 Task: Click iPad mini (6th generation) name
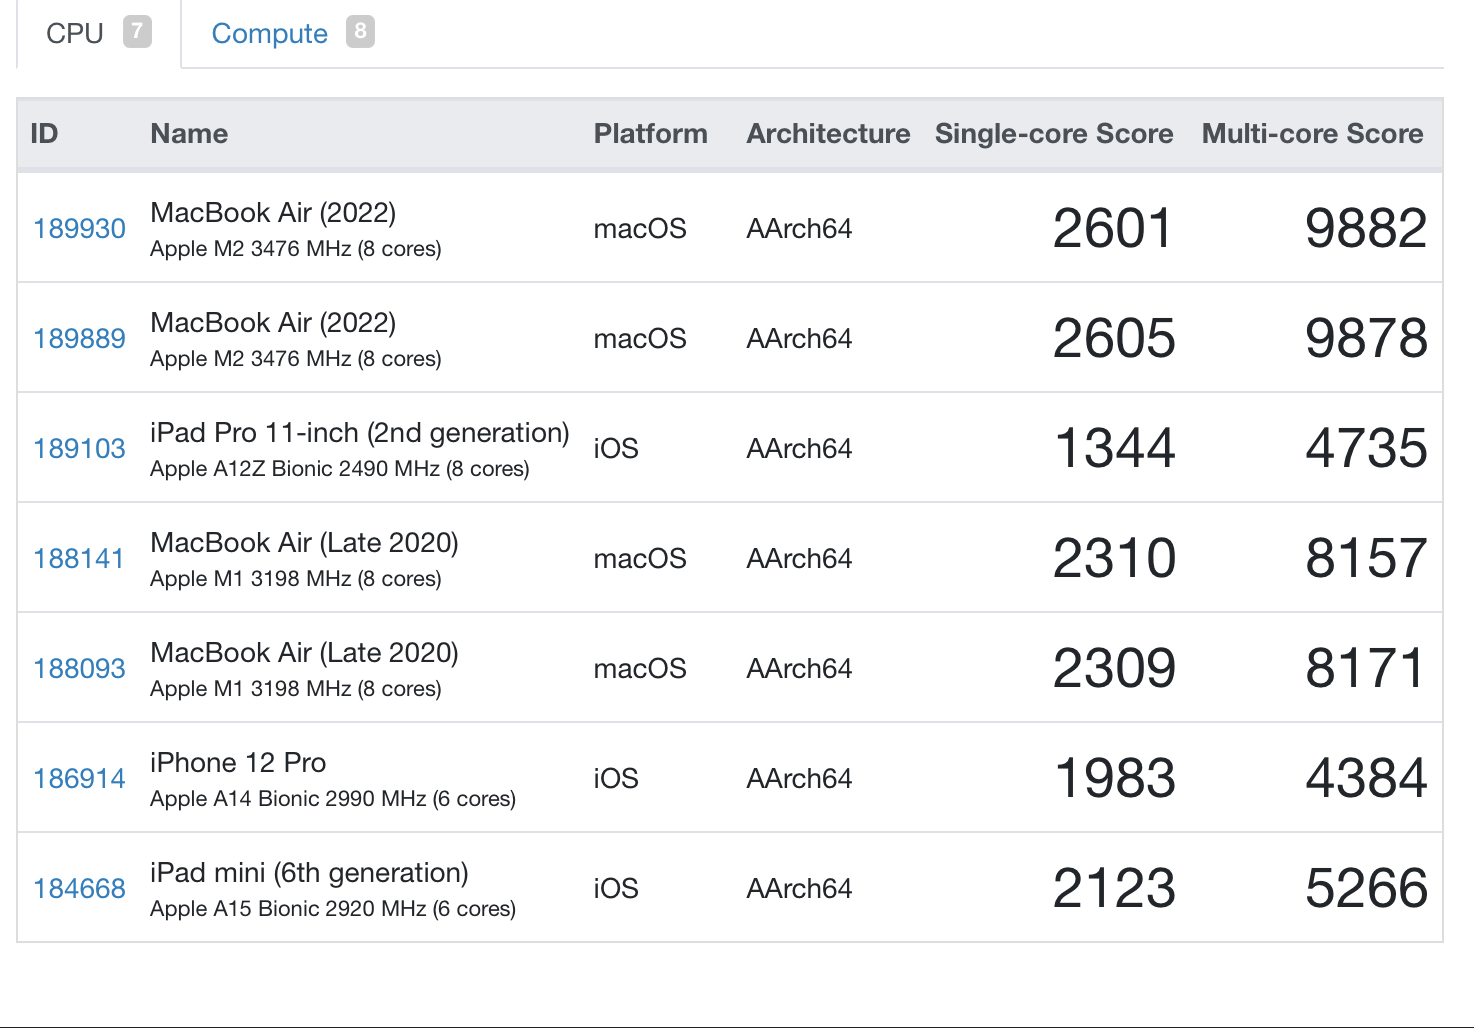(309, 873)
